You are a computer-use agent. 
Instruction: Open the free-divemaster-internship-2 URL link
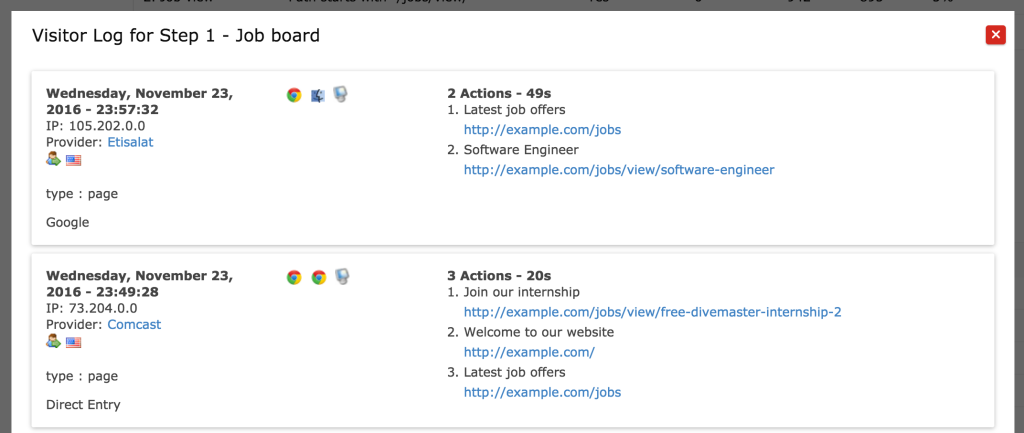[x=652, y=312]
